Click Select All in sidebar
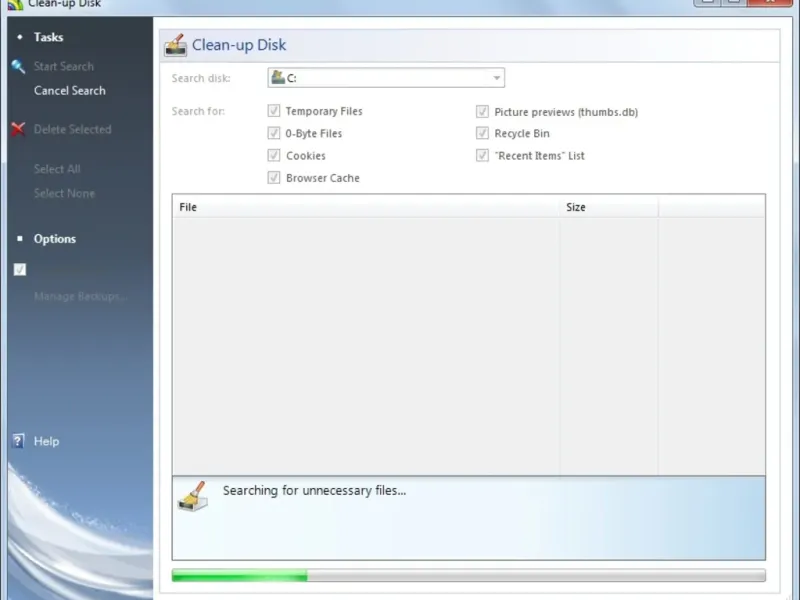The height and width of the screenshot is (600, 800). (x=57, y=169)
